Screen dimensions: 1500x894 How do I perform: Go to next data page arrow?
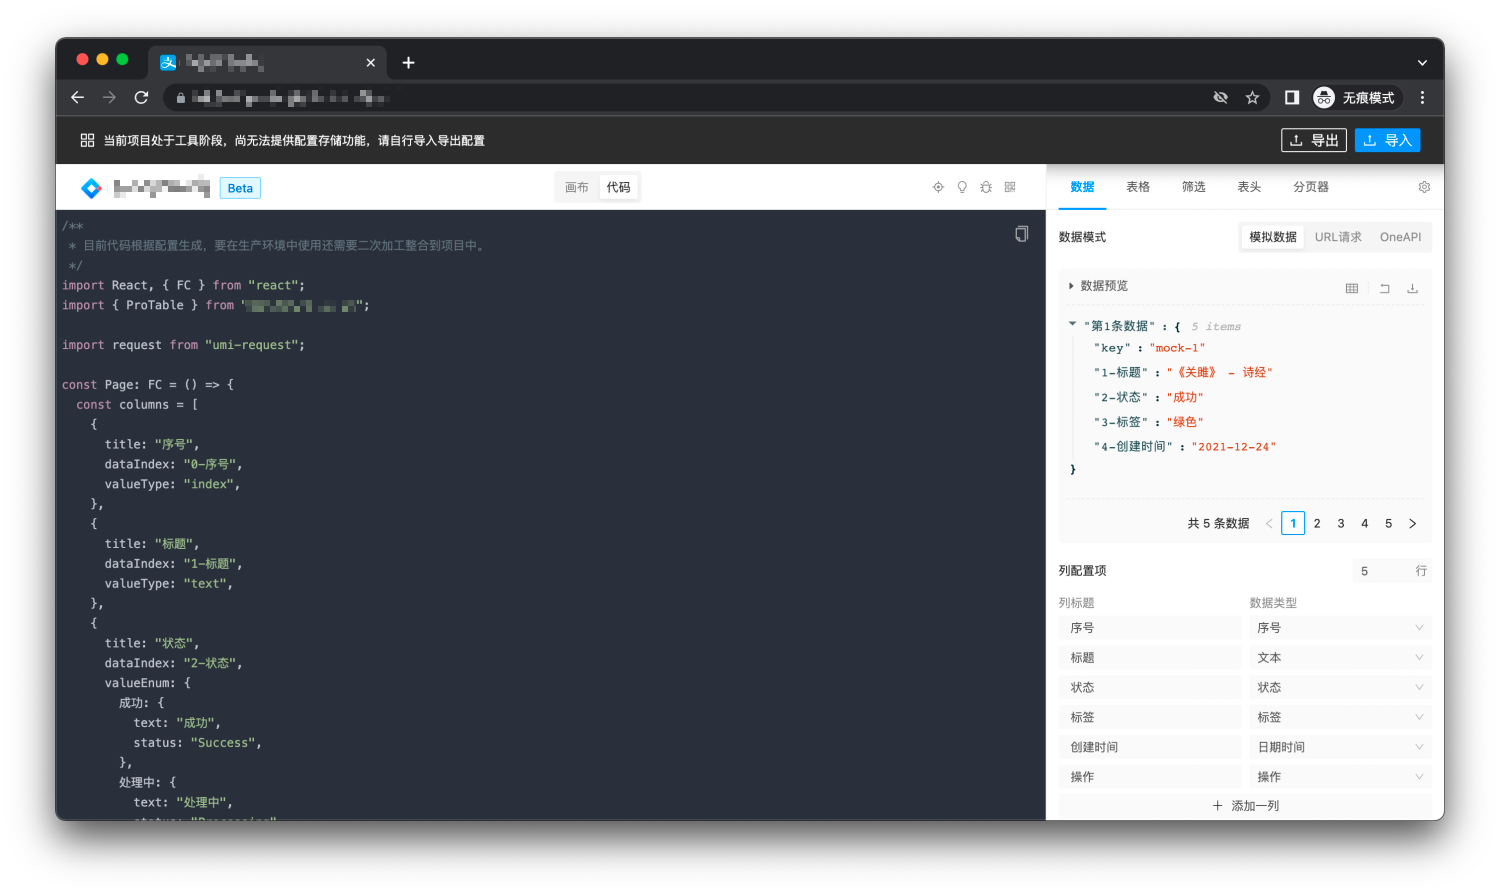[x=1412, y=523]
